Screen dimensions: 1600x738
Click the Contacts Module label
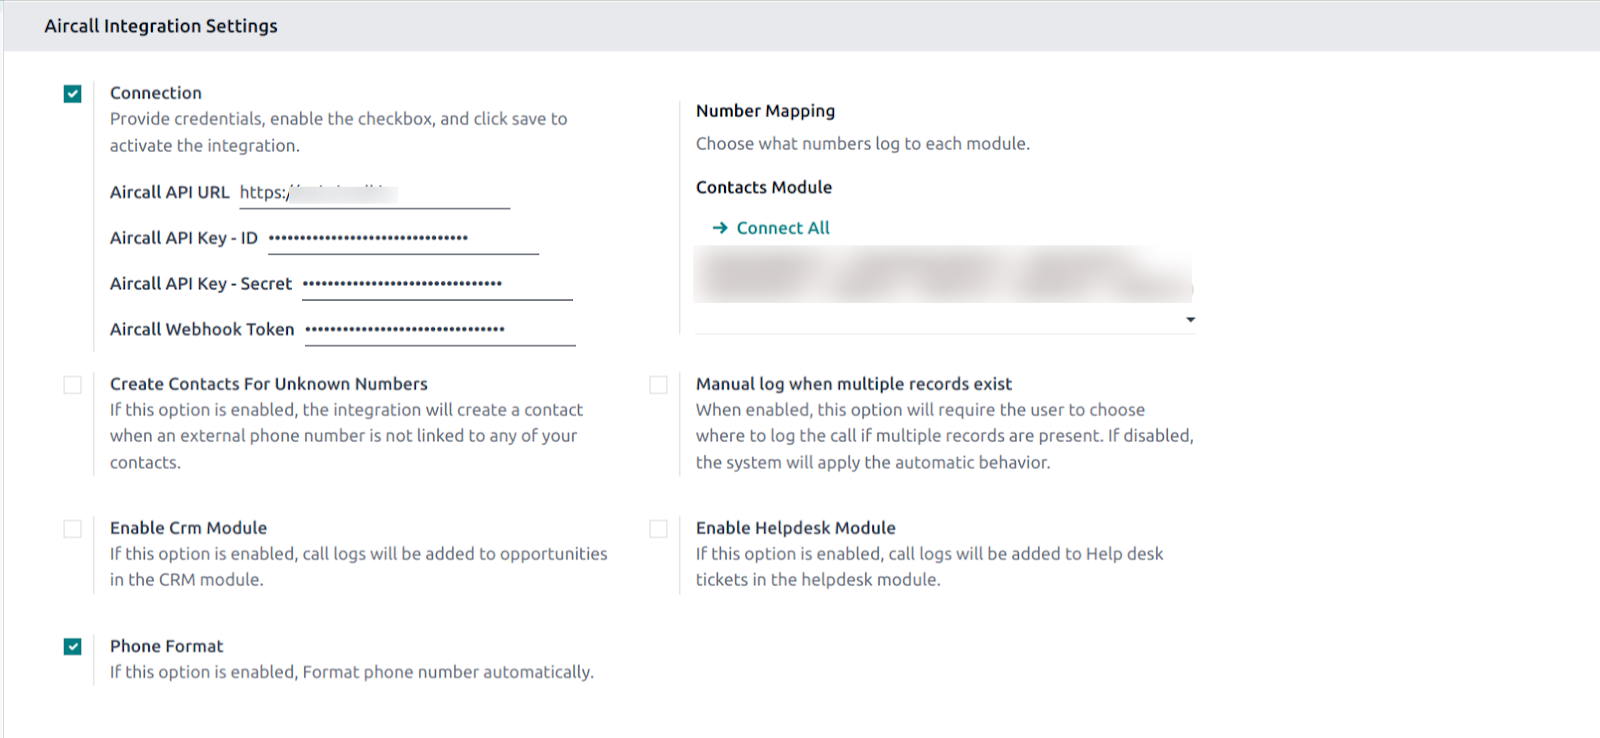(x=764, y=187)
